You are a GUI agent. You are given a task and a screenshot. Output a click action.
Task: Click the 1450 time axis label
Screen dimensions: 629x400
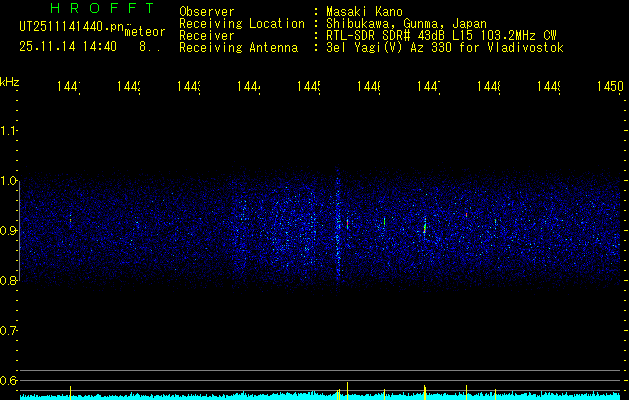[610, 87]
